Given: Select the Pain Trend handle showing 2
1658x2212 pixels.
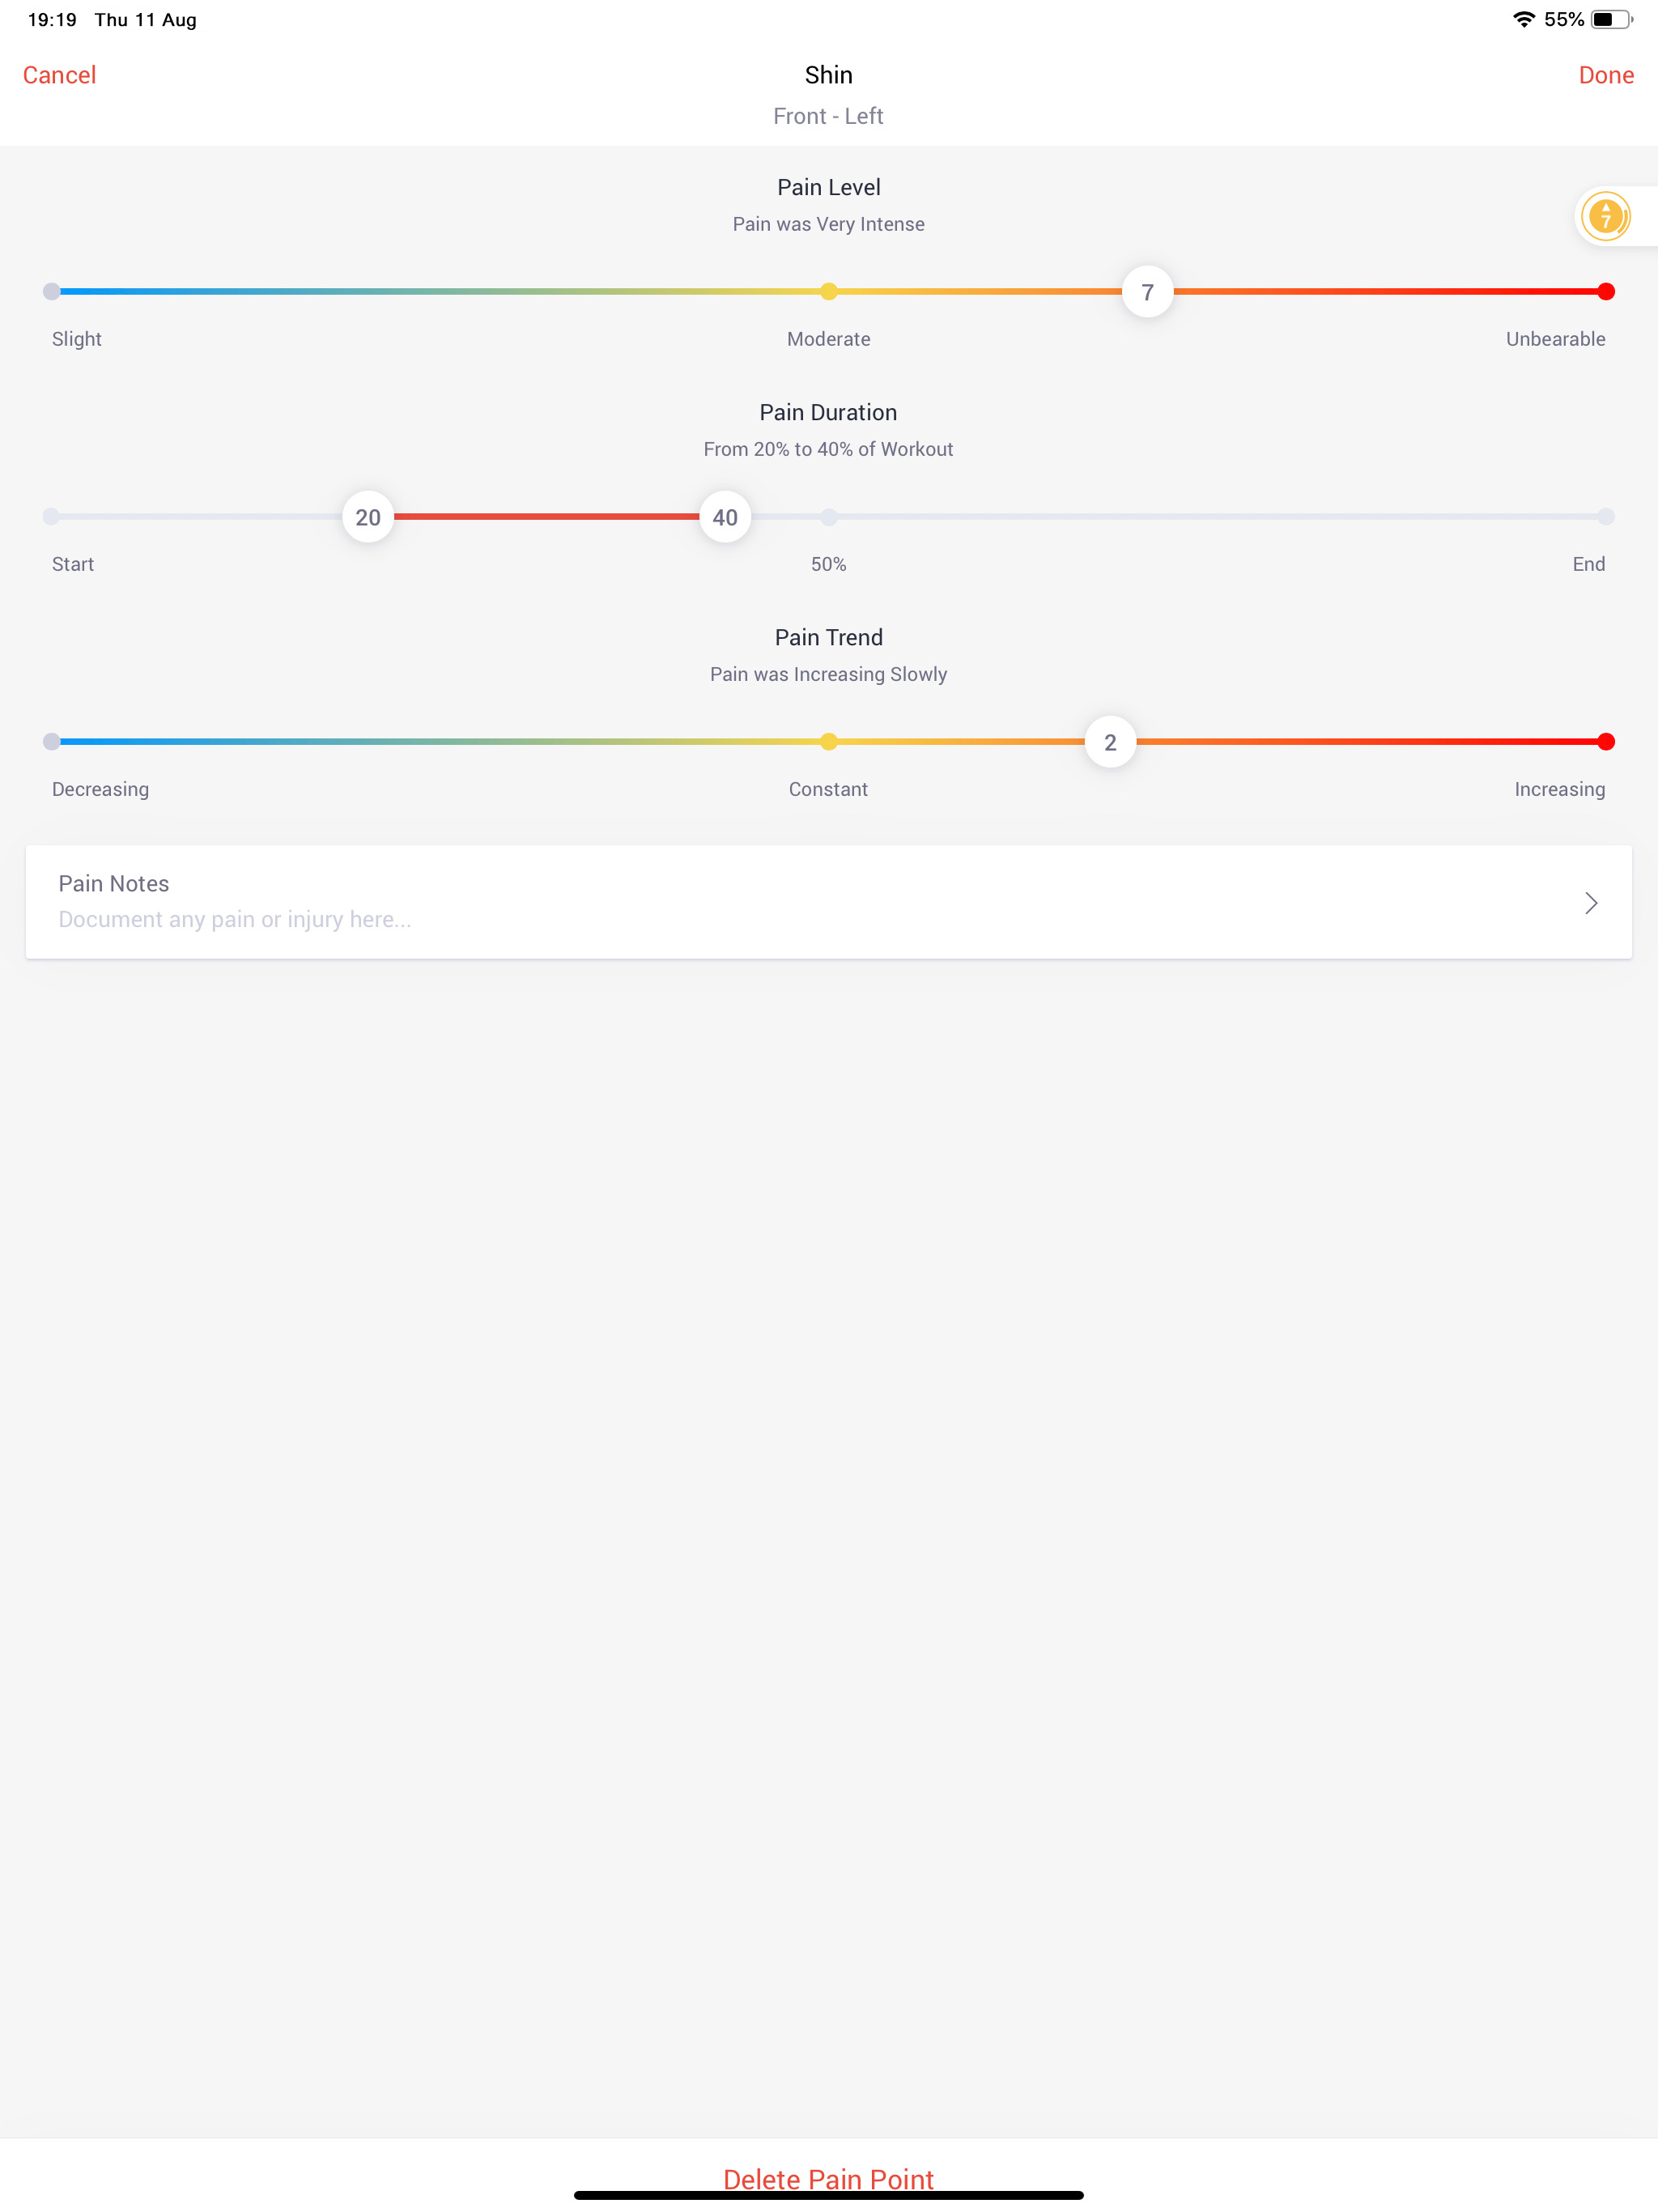Looking at the screenshot, I should coord(1110,741).
